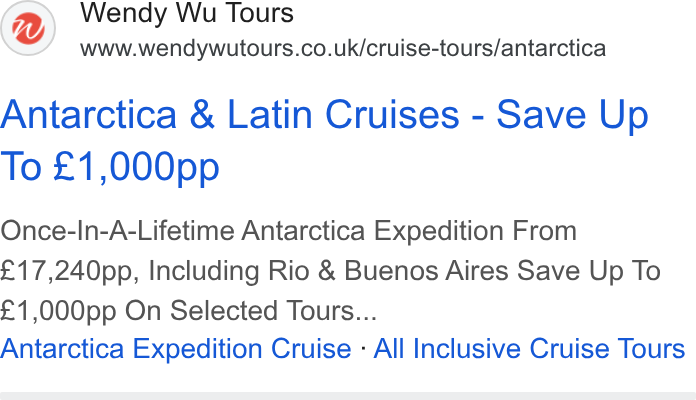
Task: Click the grey divider bar below the ad
Action: 348,396
